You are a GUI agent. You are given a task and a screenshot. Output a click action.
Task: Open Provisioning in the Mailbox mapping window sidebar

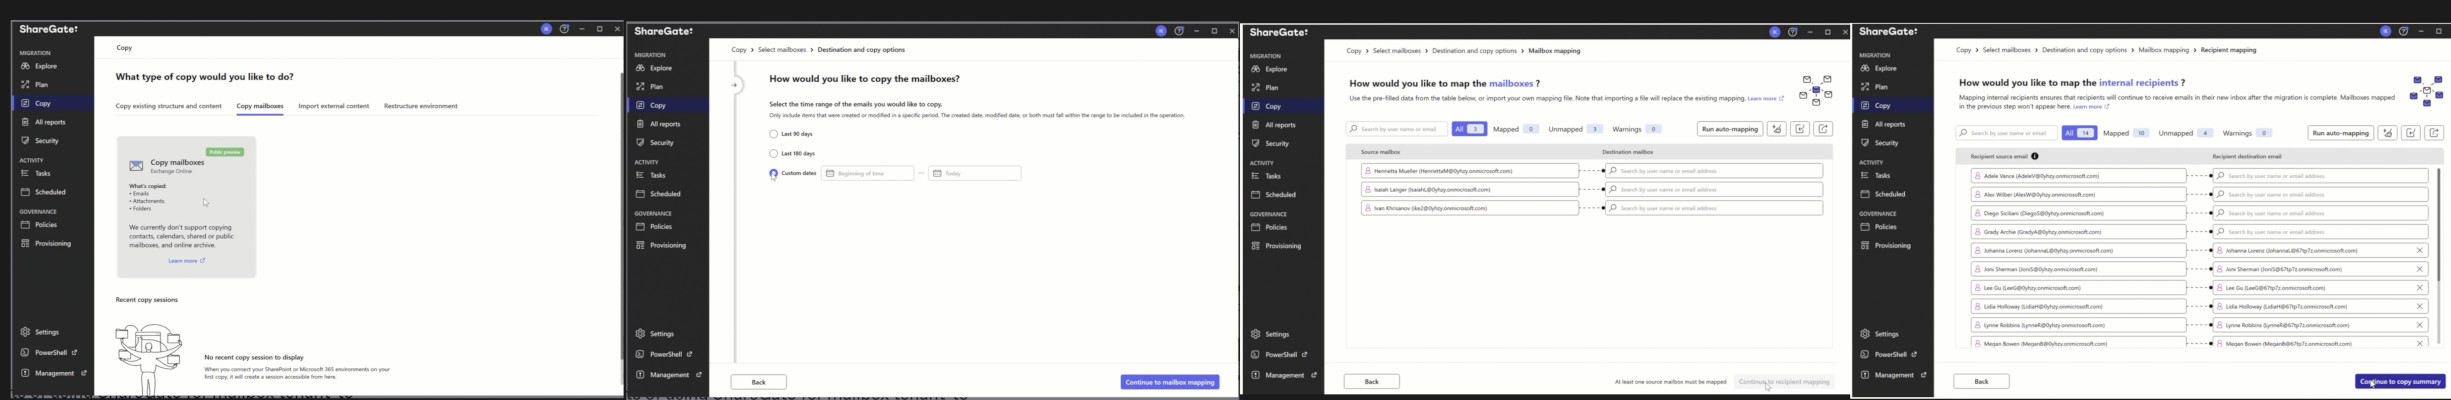[x=1282, y=246]
